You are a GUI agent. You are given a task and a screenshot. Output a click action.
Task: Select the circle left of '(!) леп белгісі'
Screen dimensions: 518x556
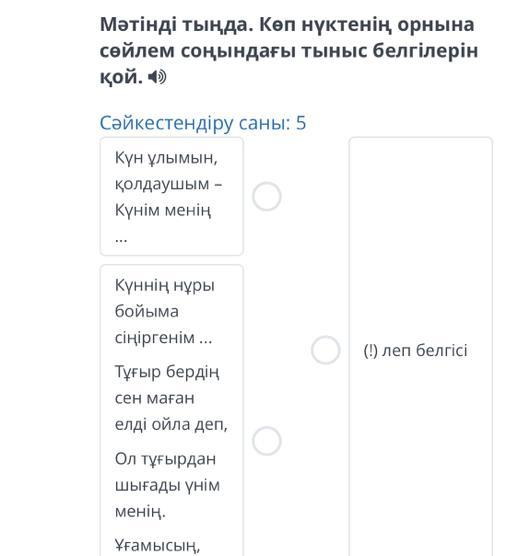(x=325, y=350)
